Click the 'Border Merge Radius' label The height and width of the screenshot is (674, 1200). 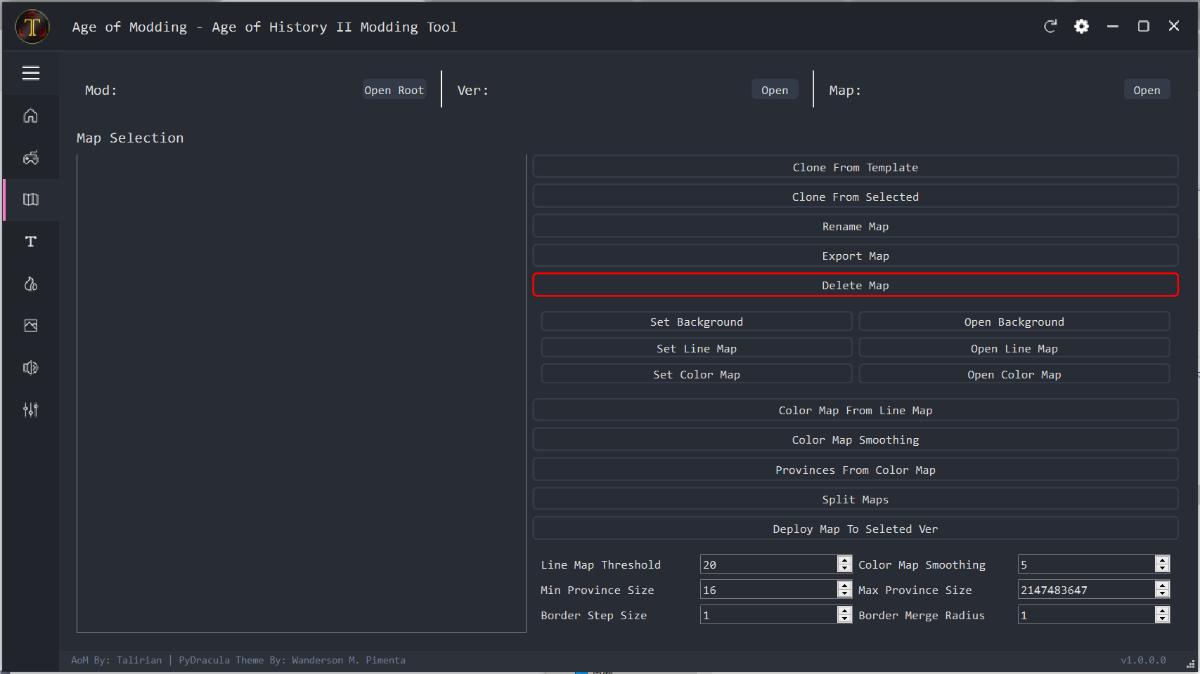coord(922,615)
